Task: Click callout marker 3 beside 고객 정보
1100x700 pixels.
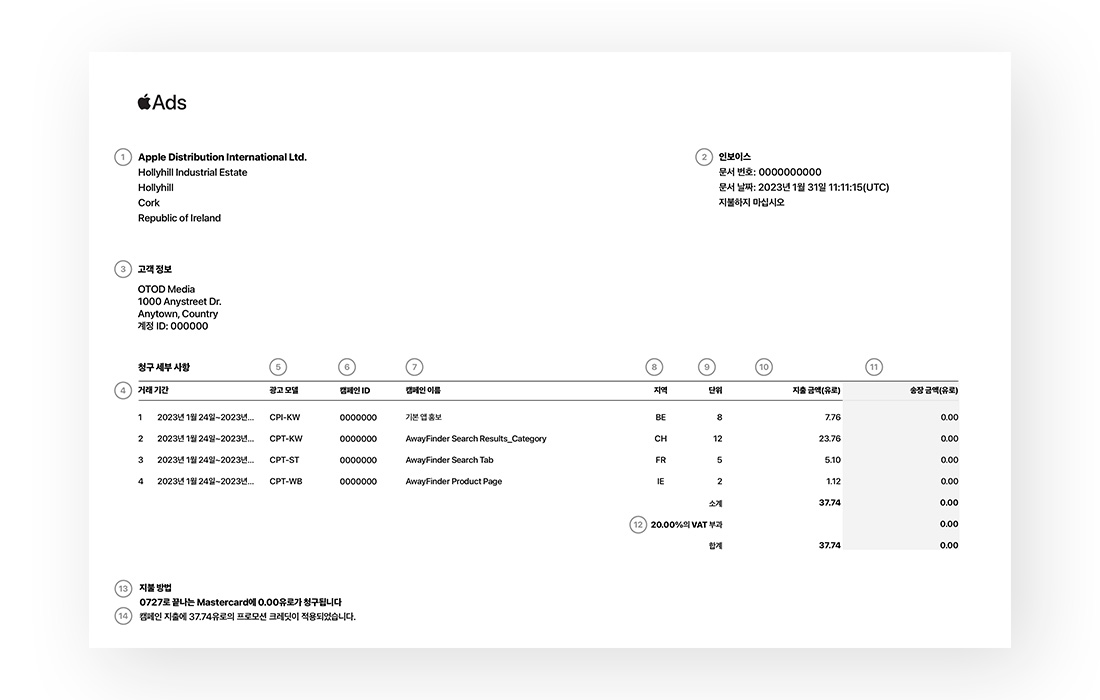Action: point(123,269)
